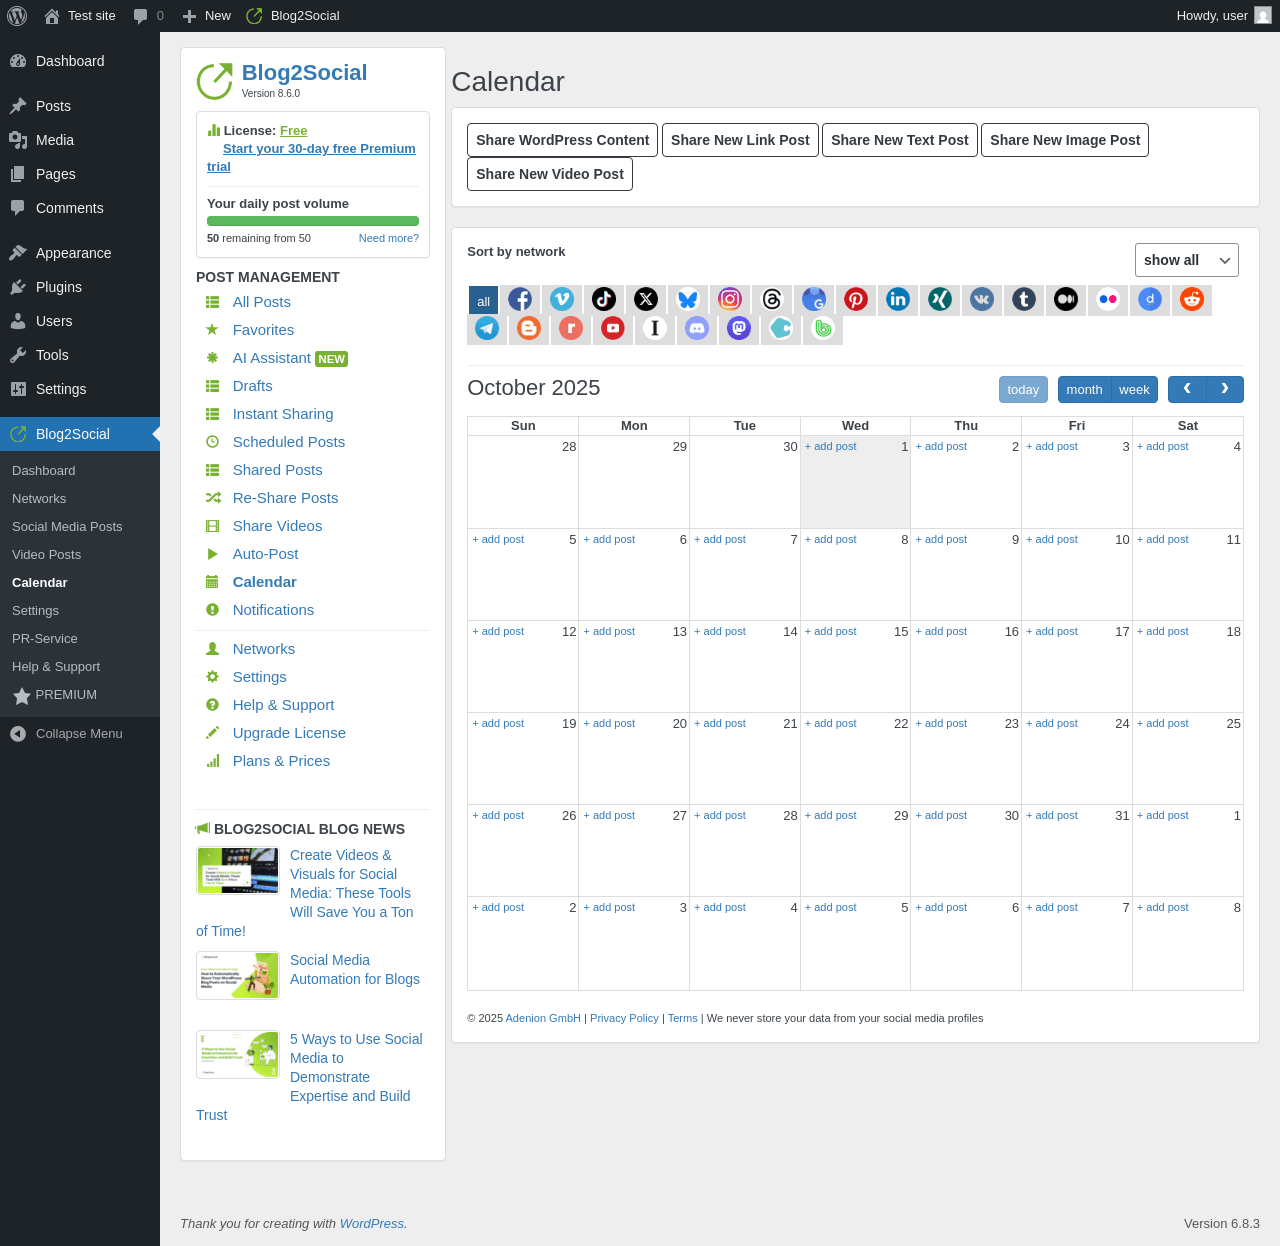Open New content menu in admin bar
1280x1246 pixels.
point(207,16)
